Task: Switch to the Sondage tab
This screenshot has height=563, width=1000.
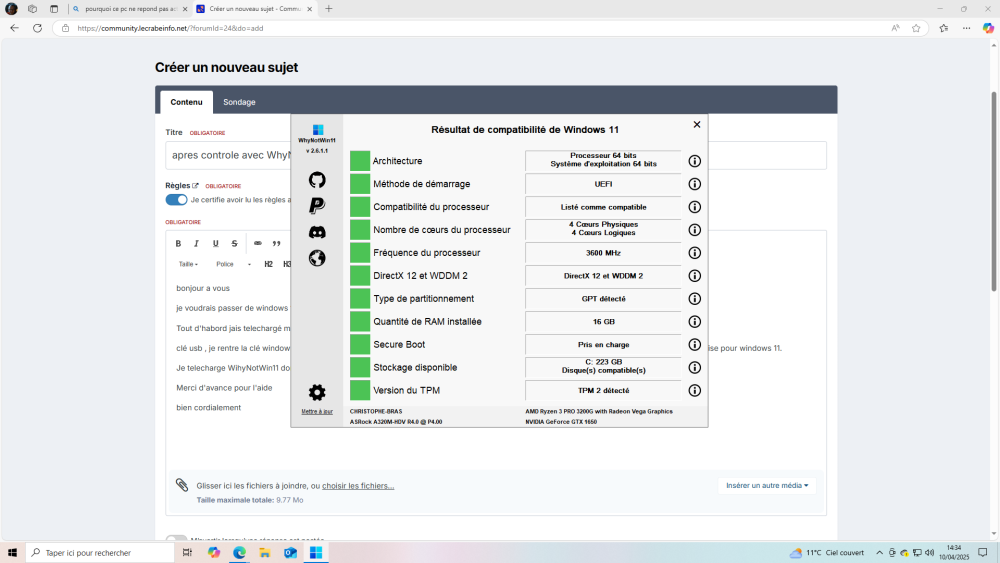Action: [x=239, y=102]
